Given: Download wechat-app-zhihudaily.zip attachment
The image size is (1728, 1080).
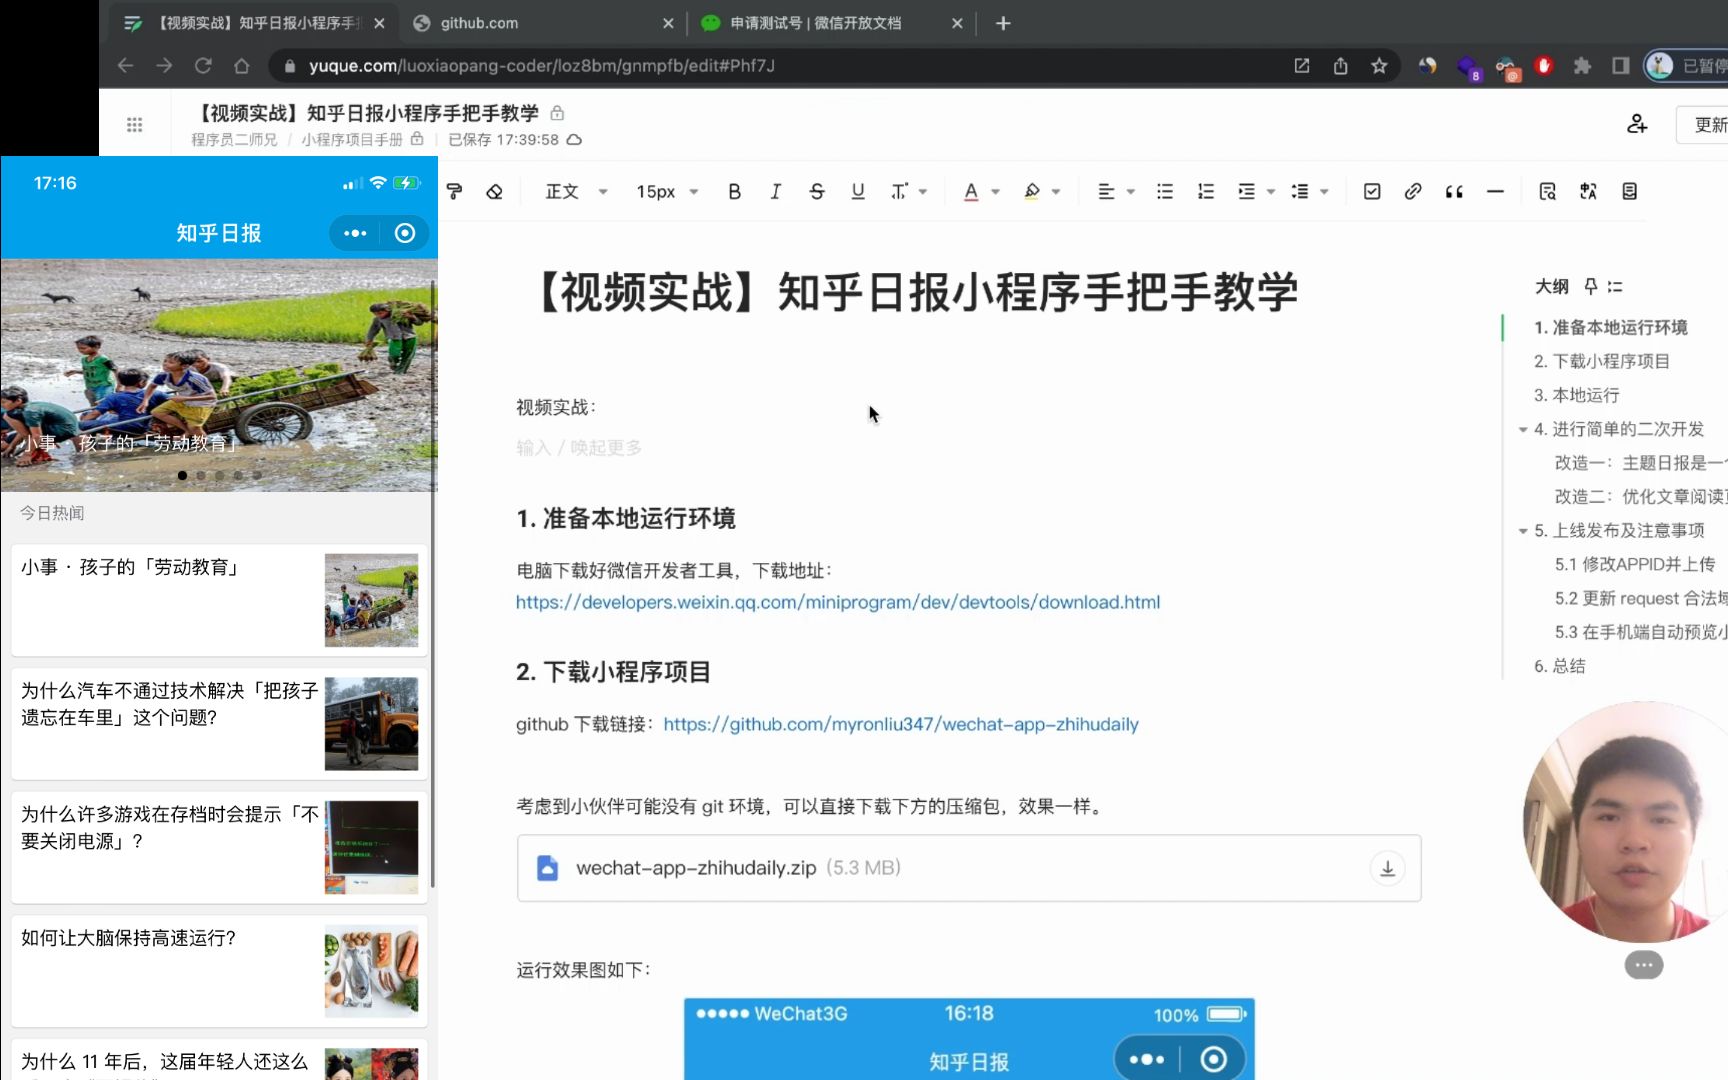Looking at the screenshot, I should (1387, 868).
